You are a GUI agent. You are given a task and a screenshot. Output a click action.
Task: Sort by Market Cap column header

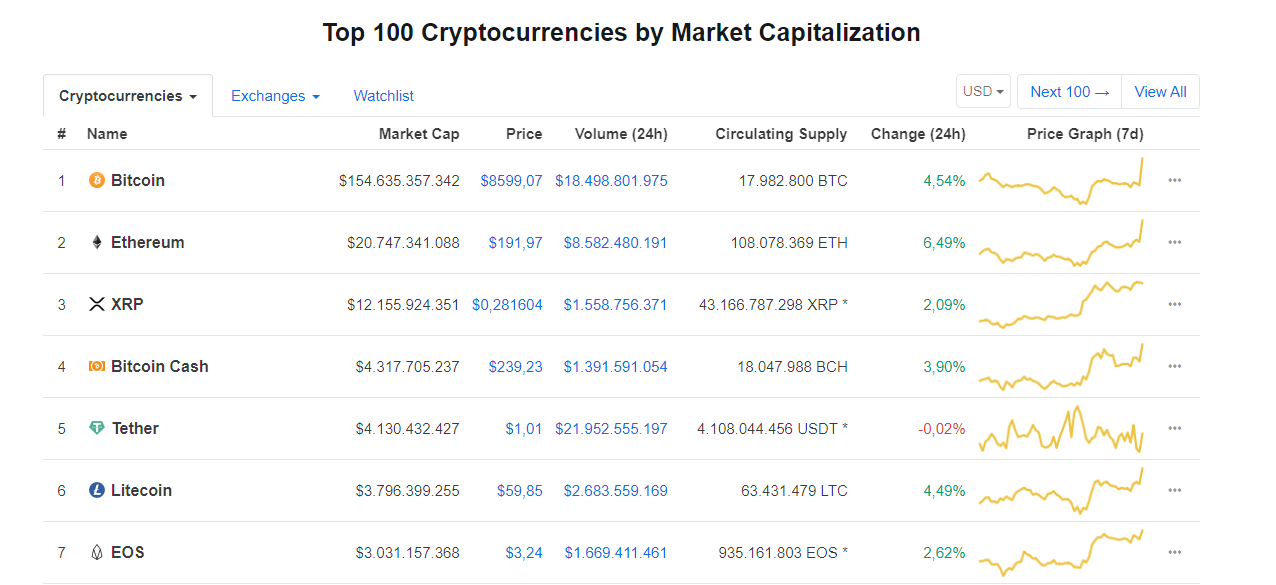pos(419,134)
